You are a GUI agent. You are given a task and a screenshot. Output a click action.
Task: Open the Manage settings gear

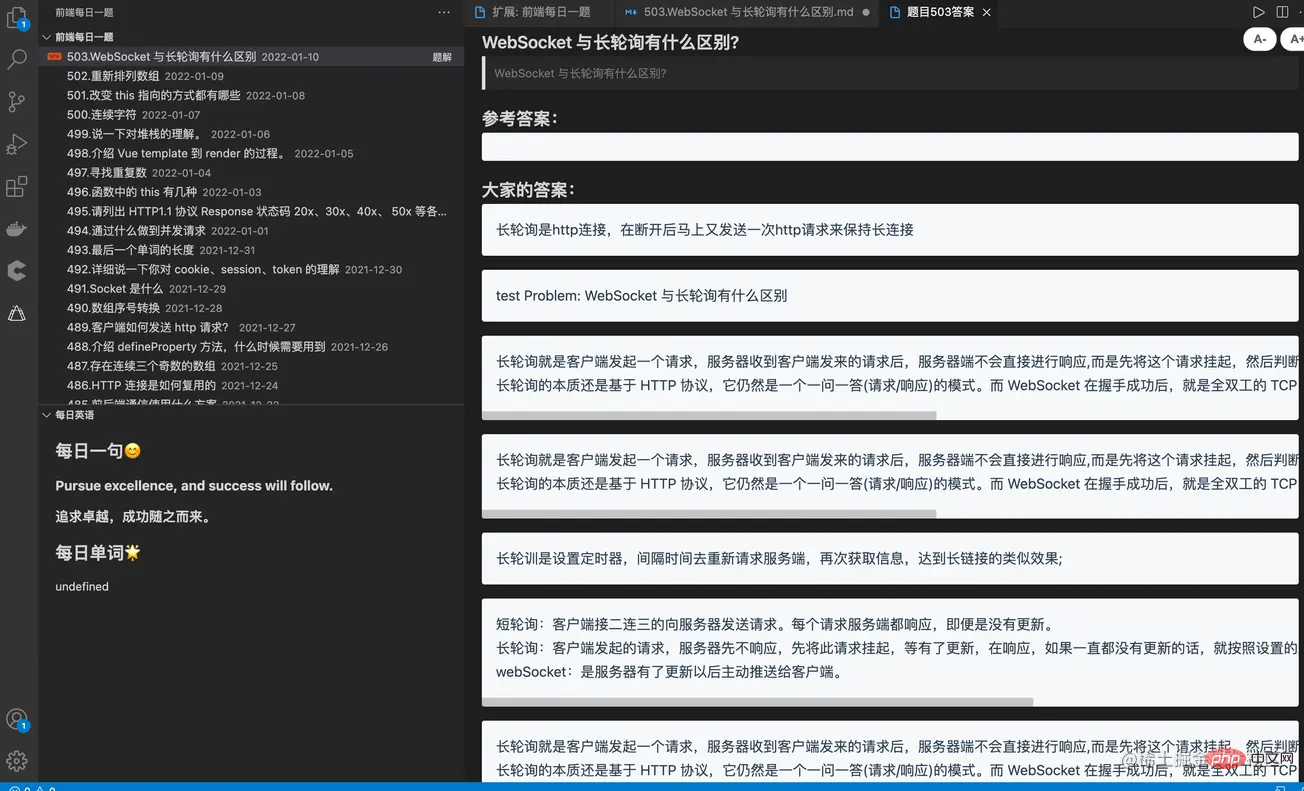pyautogui.click(x=18, y=761)
